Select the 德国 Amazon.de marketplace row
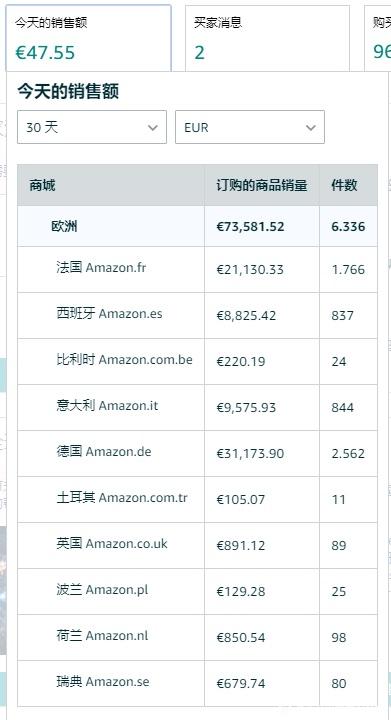The height and width of the screenshot is (720, 391). pos(197,453)
